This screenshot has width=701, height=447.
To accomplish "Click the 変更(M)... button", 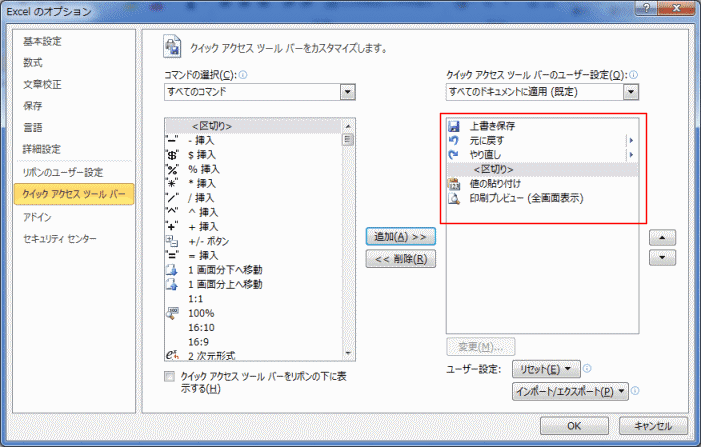I will (x=481, y=346).
